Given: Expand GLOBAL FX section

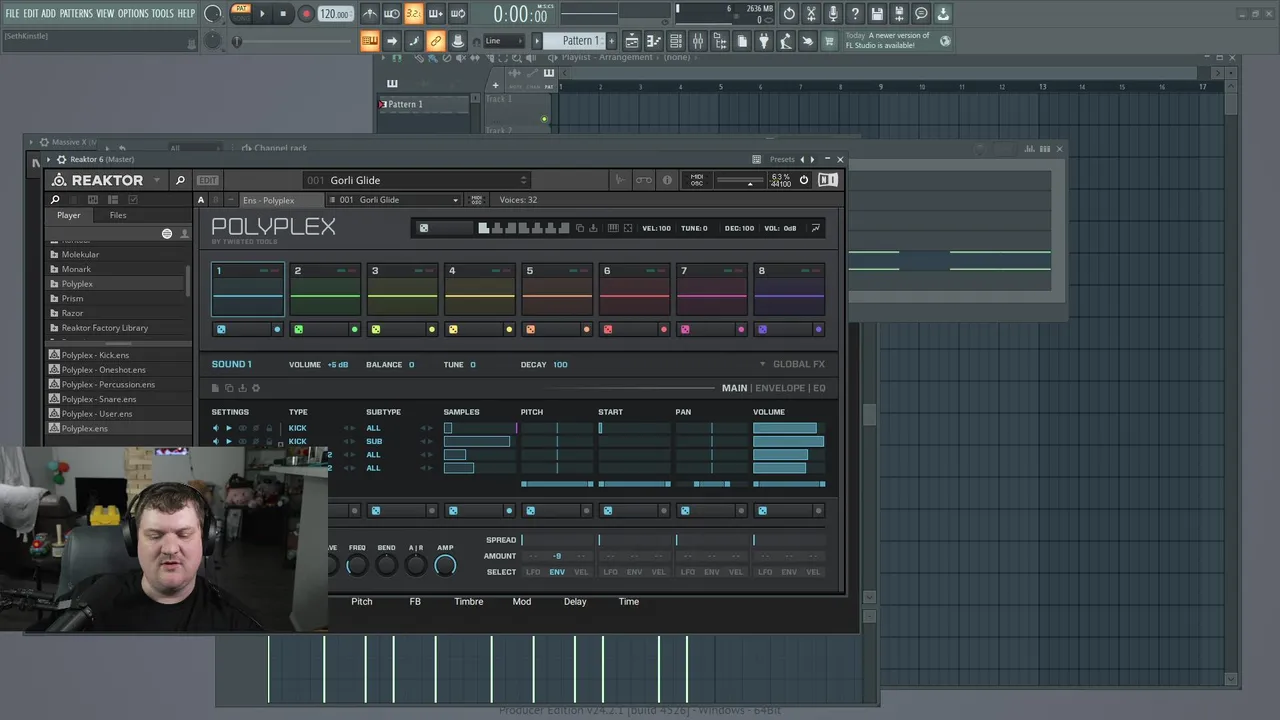Looking at the screenshot, I should pyautogui.click(x=792, y=364).
